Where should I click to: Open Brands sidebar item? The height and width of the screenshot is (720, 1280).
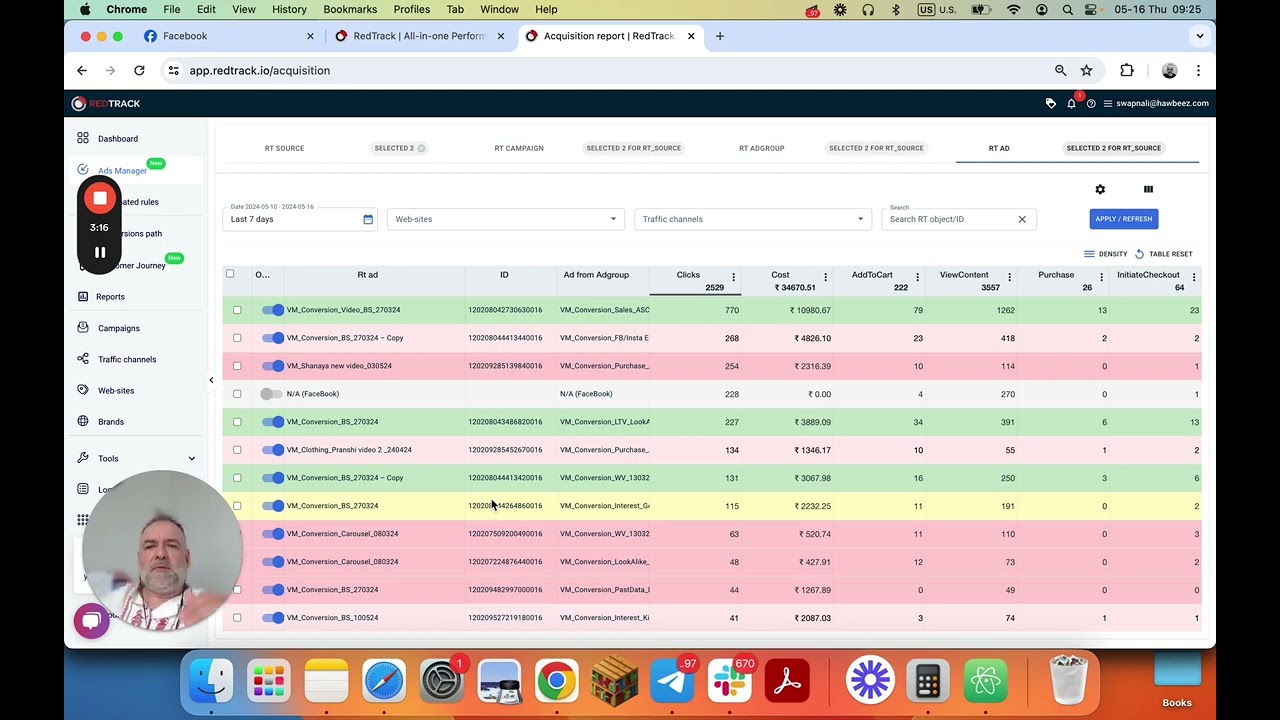pos(110,422)
